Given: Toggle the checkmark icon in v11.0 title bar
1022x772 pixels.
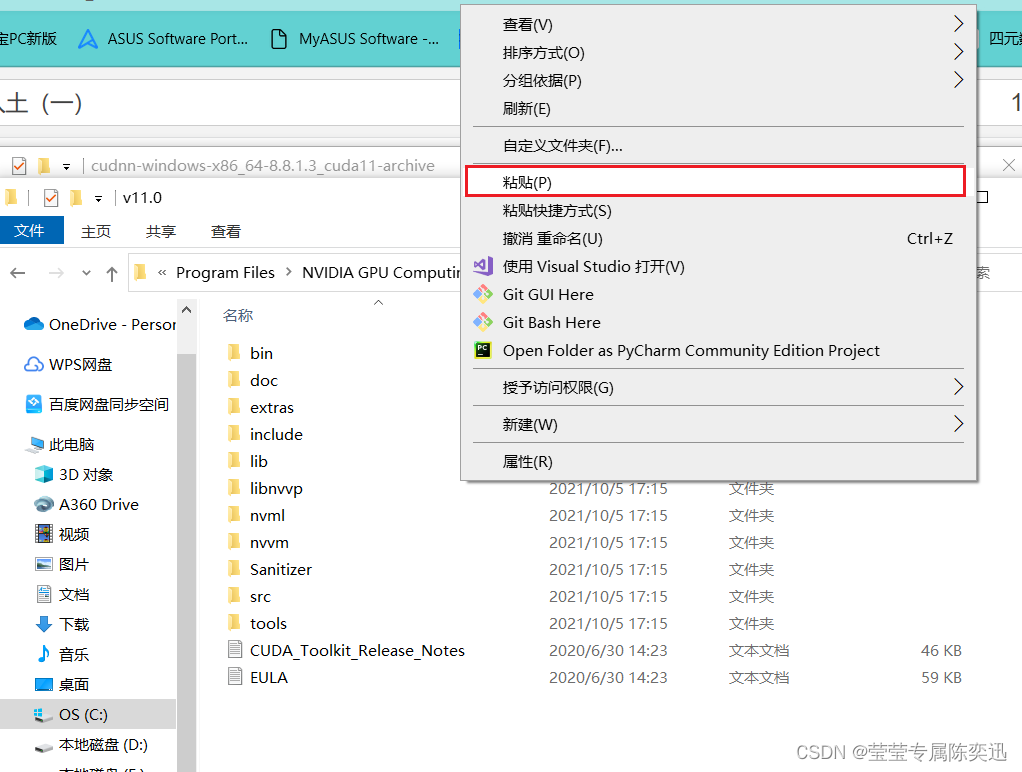Looking at the screenshot, I should [x=50, y=198].
